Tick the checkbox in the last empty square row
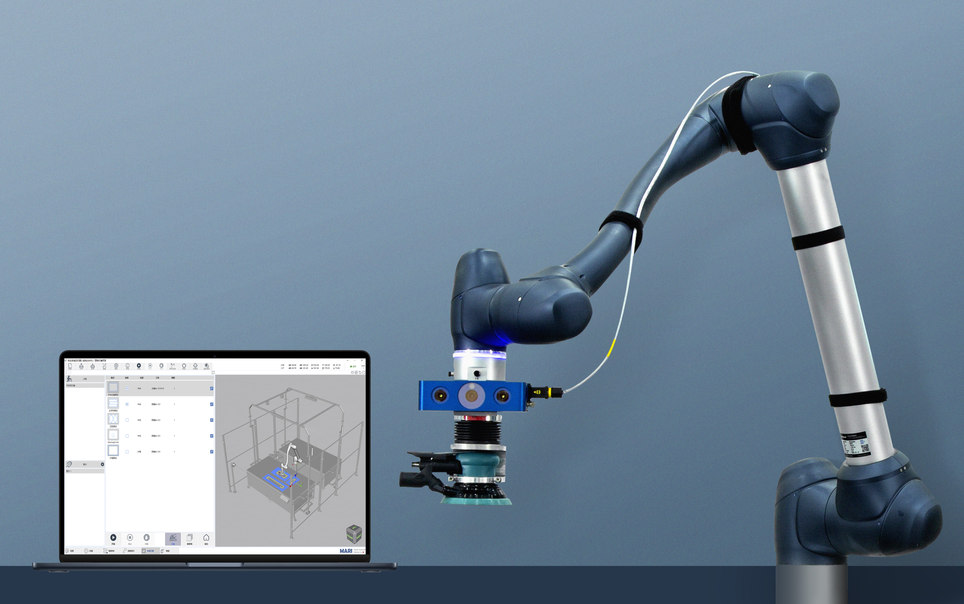This screenshot has height=604, width=964. coord(127,452)
